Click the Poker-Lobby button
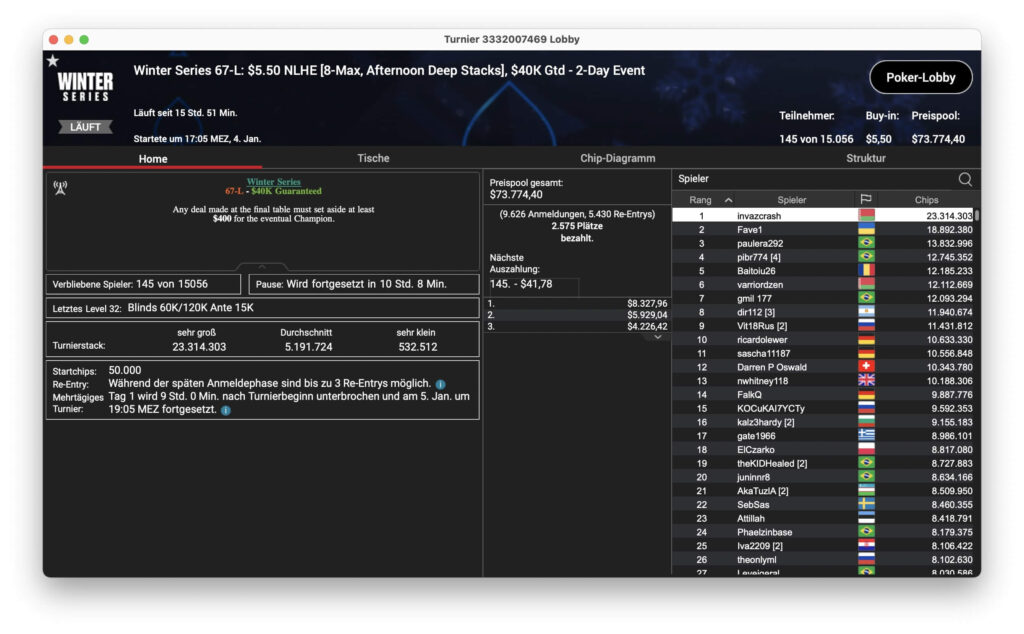The height and width of the screenshot is (634, 1024). [920, 77]
